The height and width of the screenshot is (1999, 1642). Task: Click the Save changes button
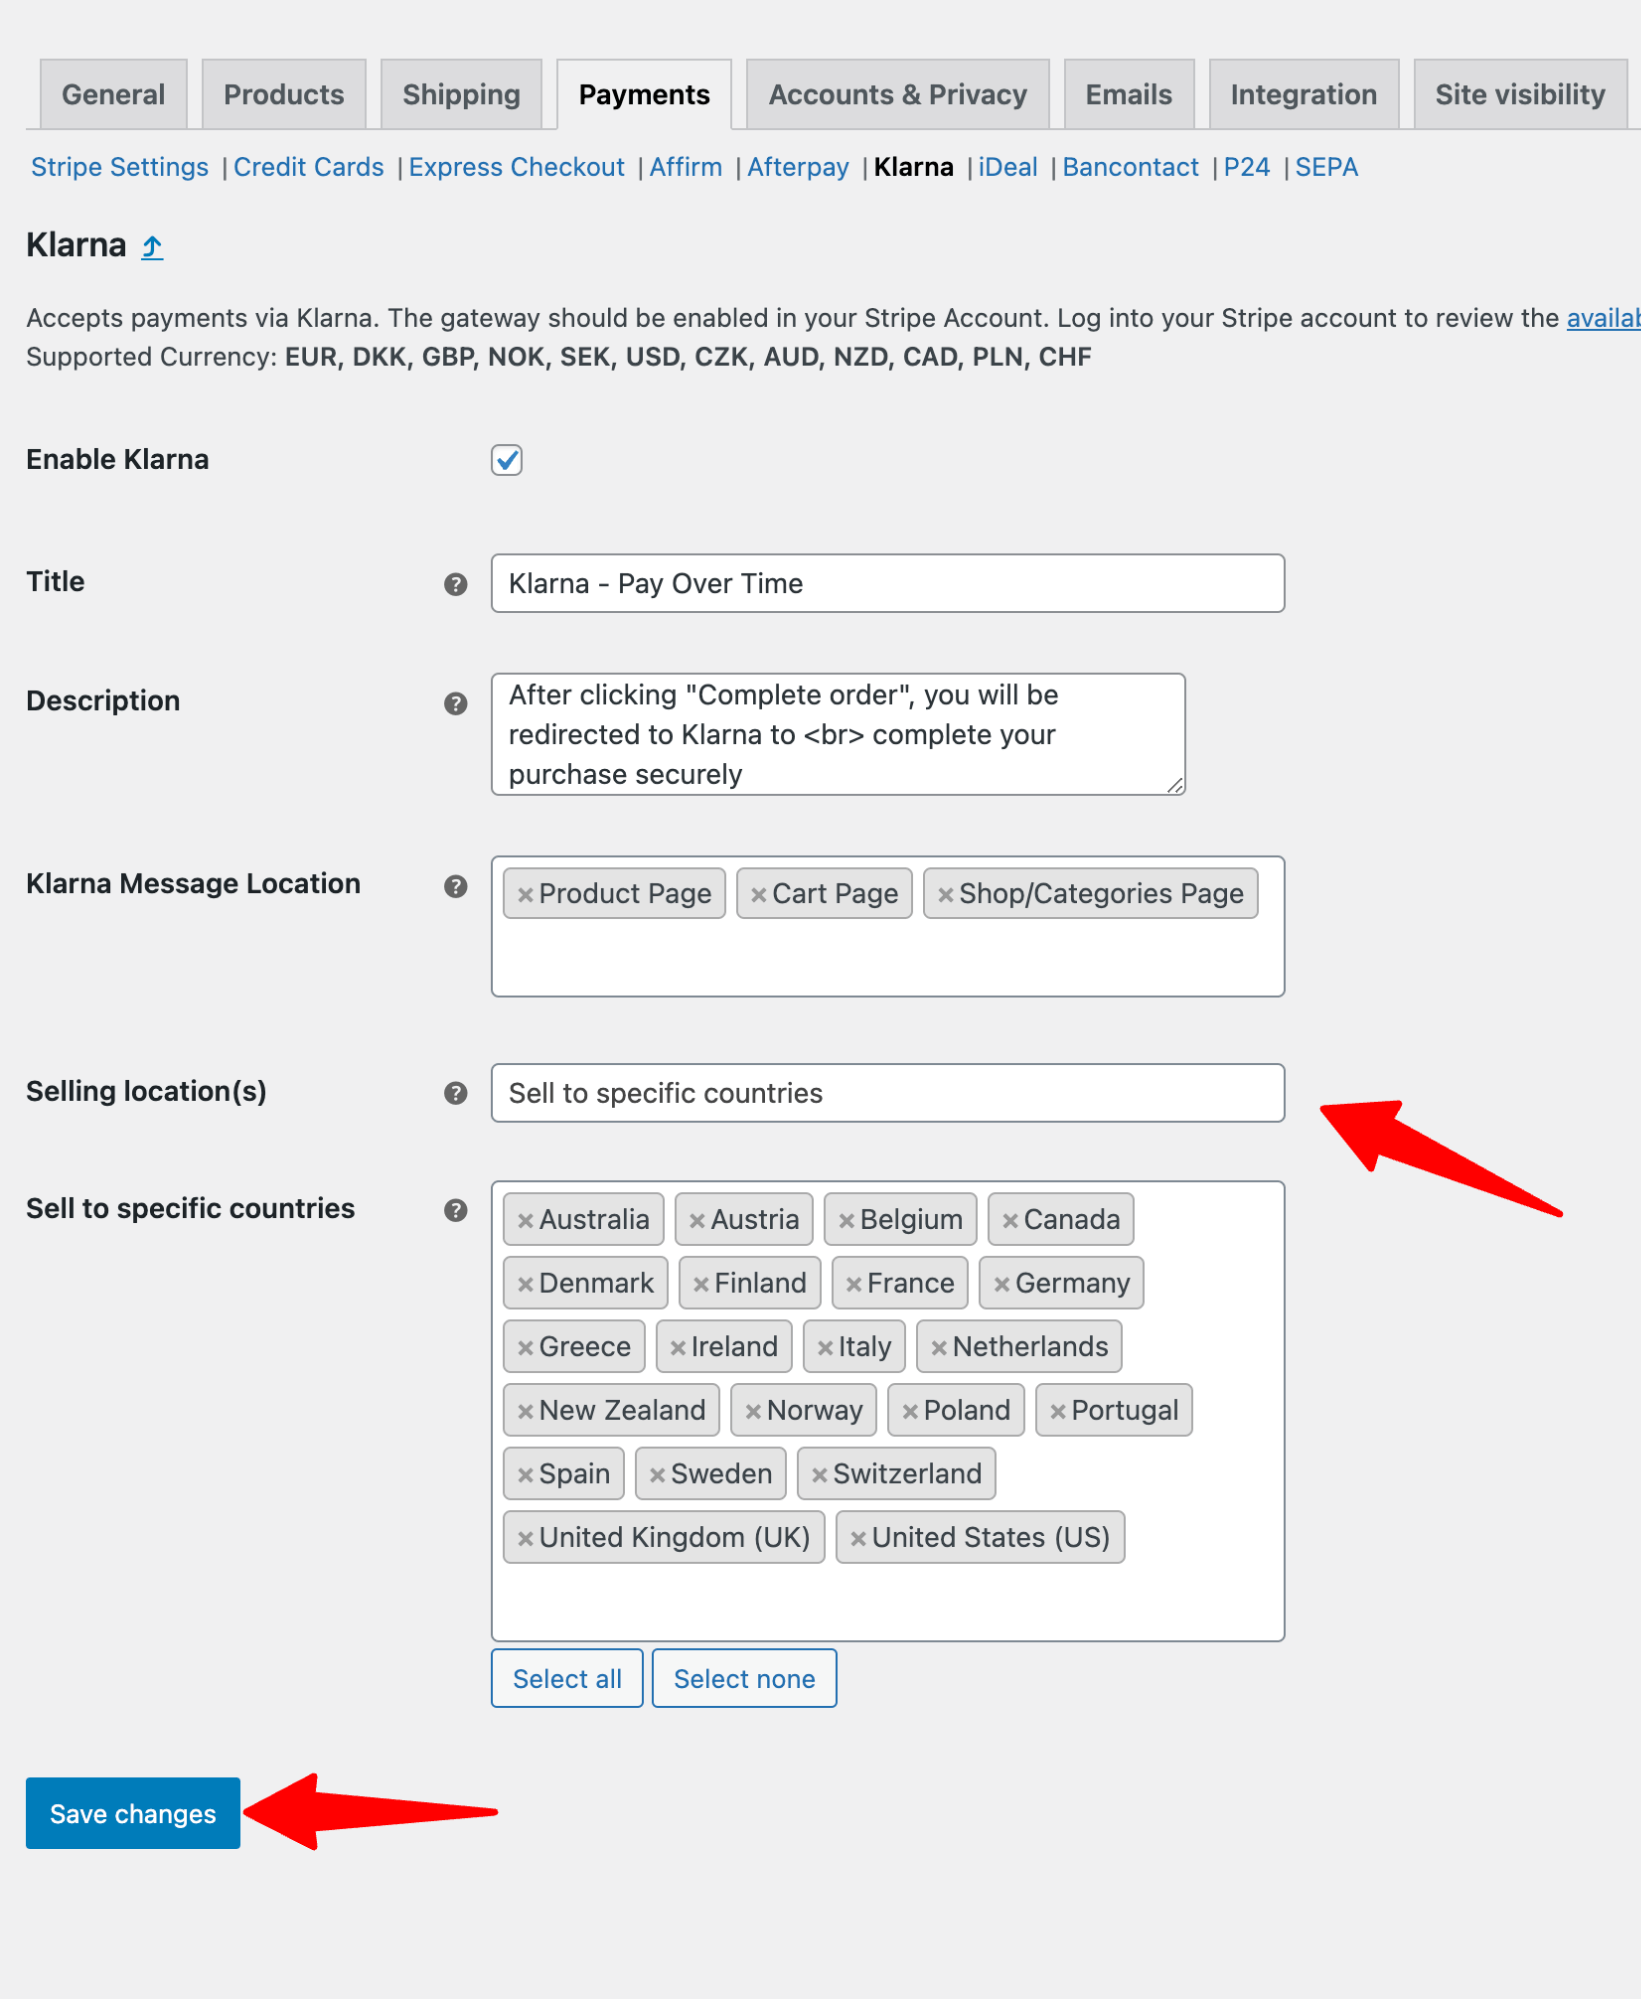pos(133,1813)
